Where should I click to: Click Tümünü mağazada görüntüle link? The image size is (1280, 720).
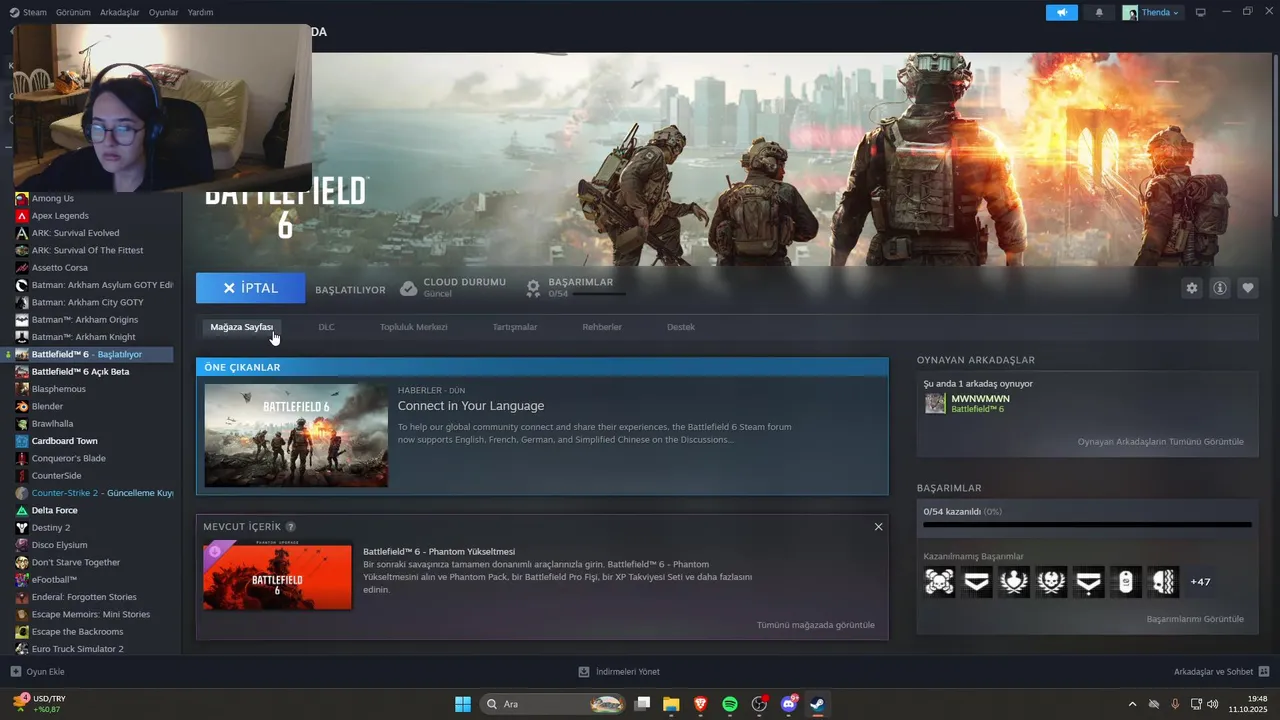click(815, 625)
